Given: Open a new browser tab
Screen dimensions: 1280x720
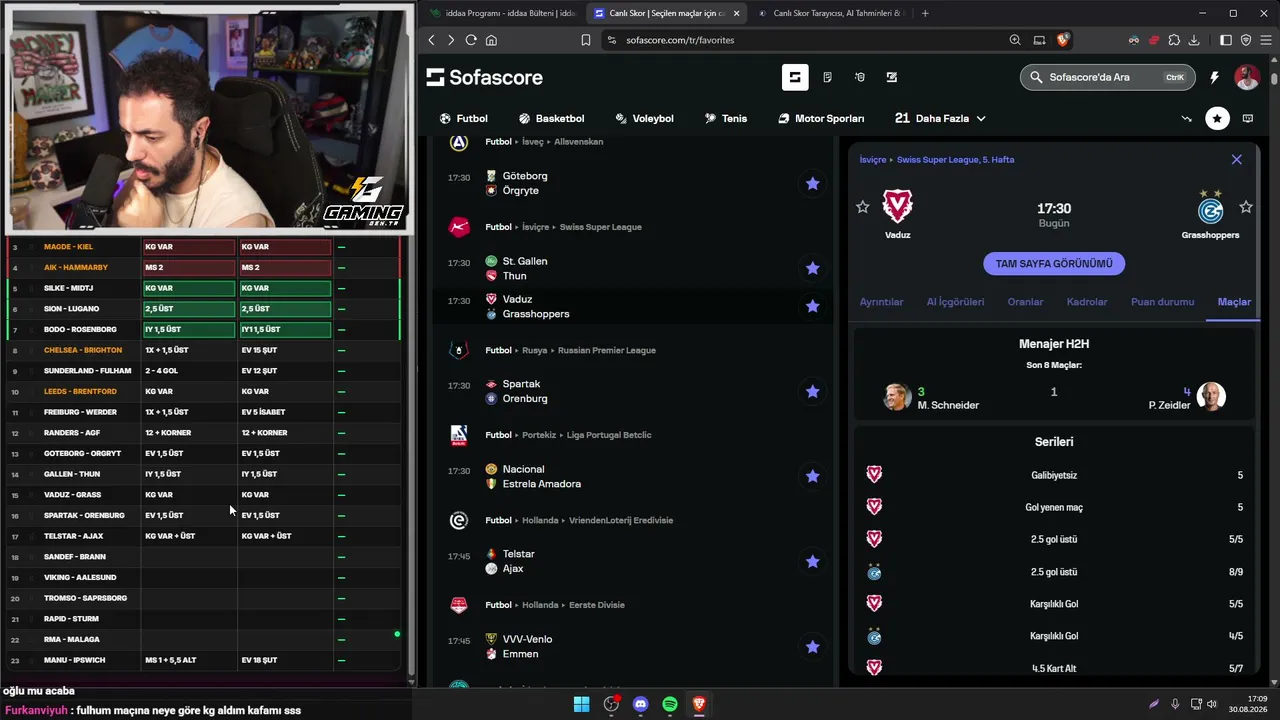Looking at the screenshot, I should point(925,13).
